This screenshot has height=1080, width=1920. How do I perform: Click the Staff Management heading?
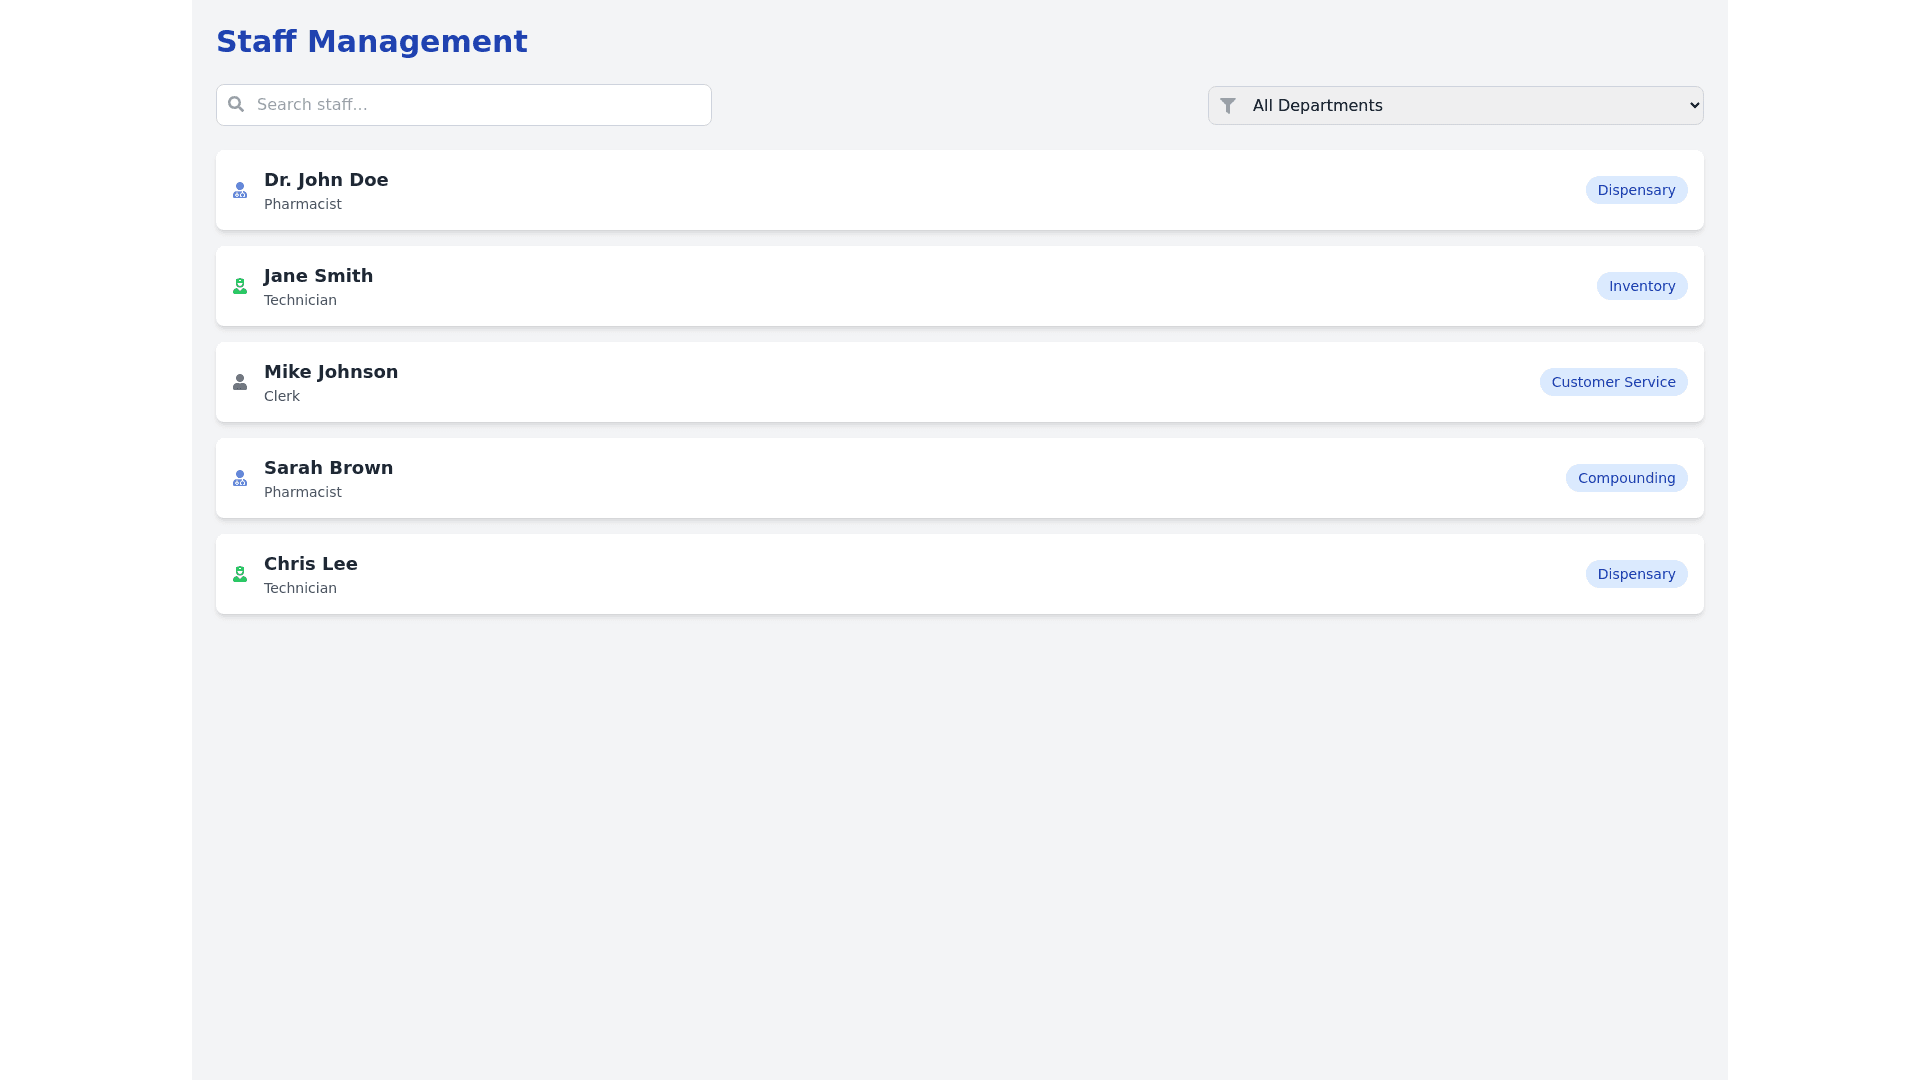(x=371, y=41)
